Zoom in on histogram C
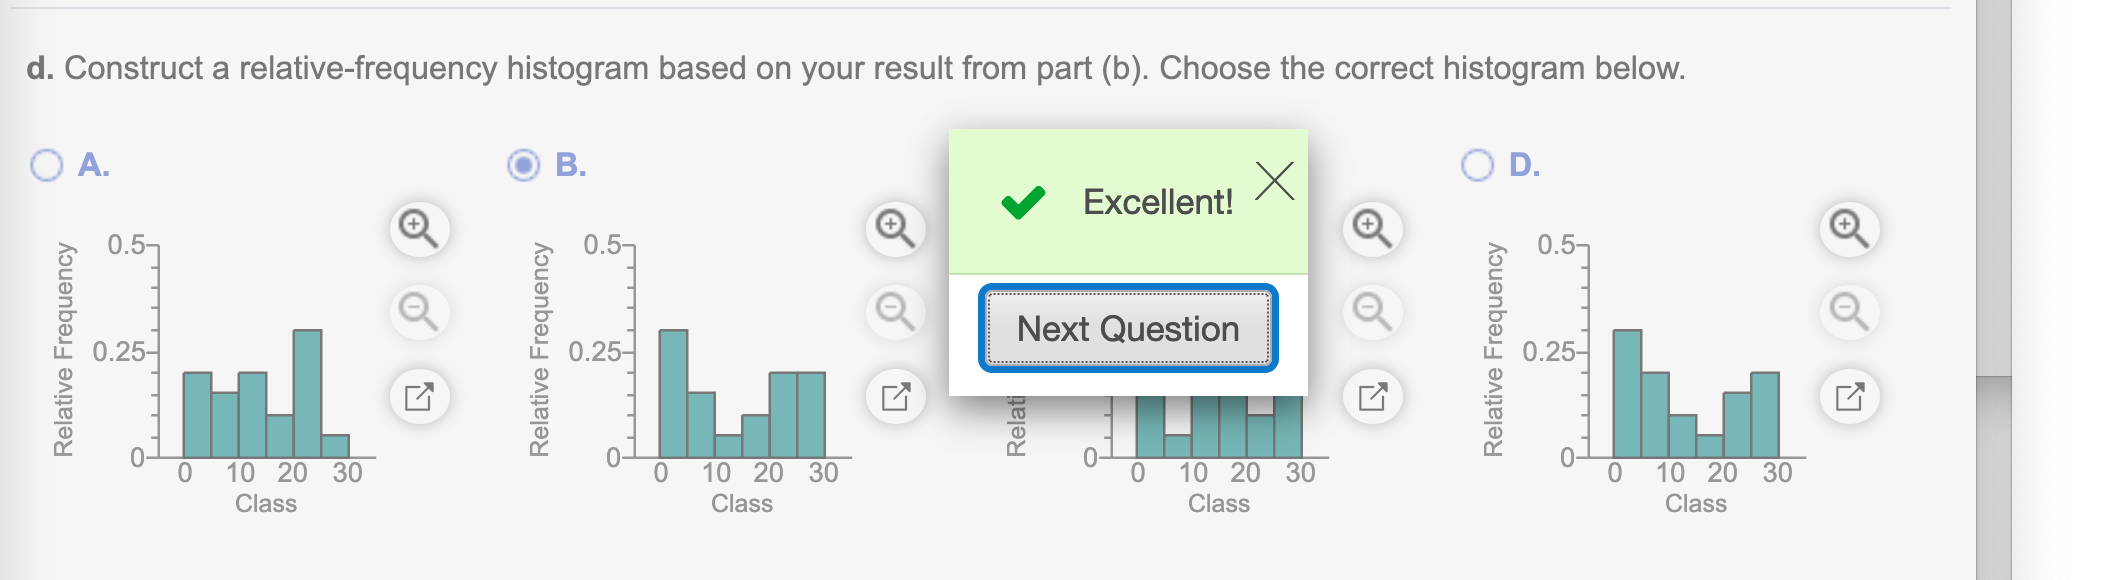The width and height of the screenshot is (2110, 580). [1372, 228]
